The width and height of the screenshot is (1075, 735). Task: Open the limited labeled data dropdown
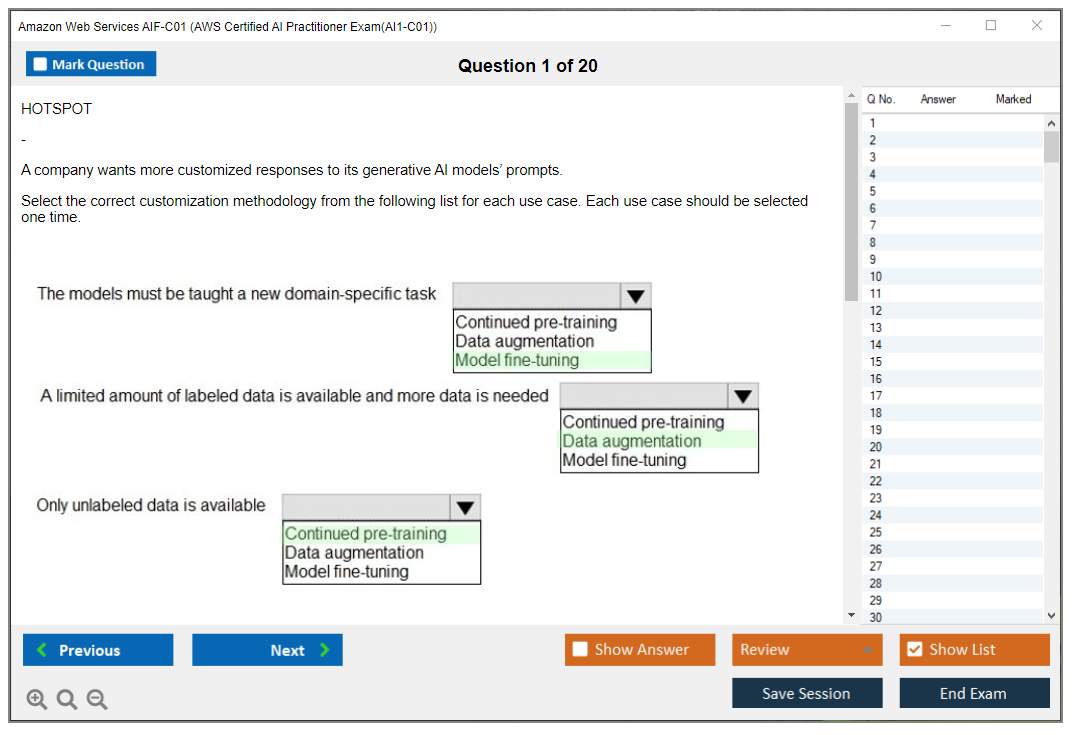(743, 395)
